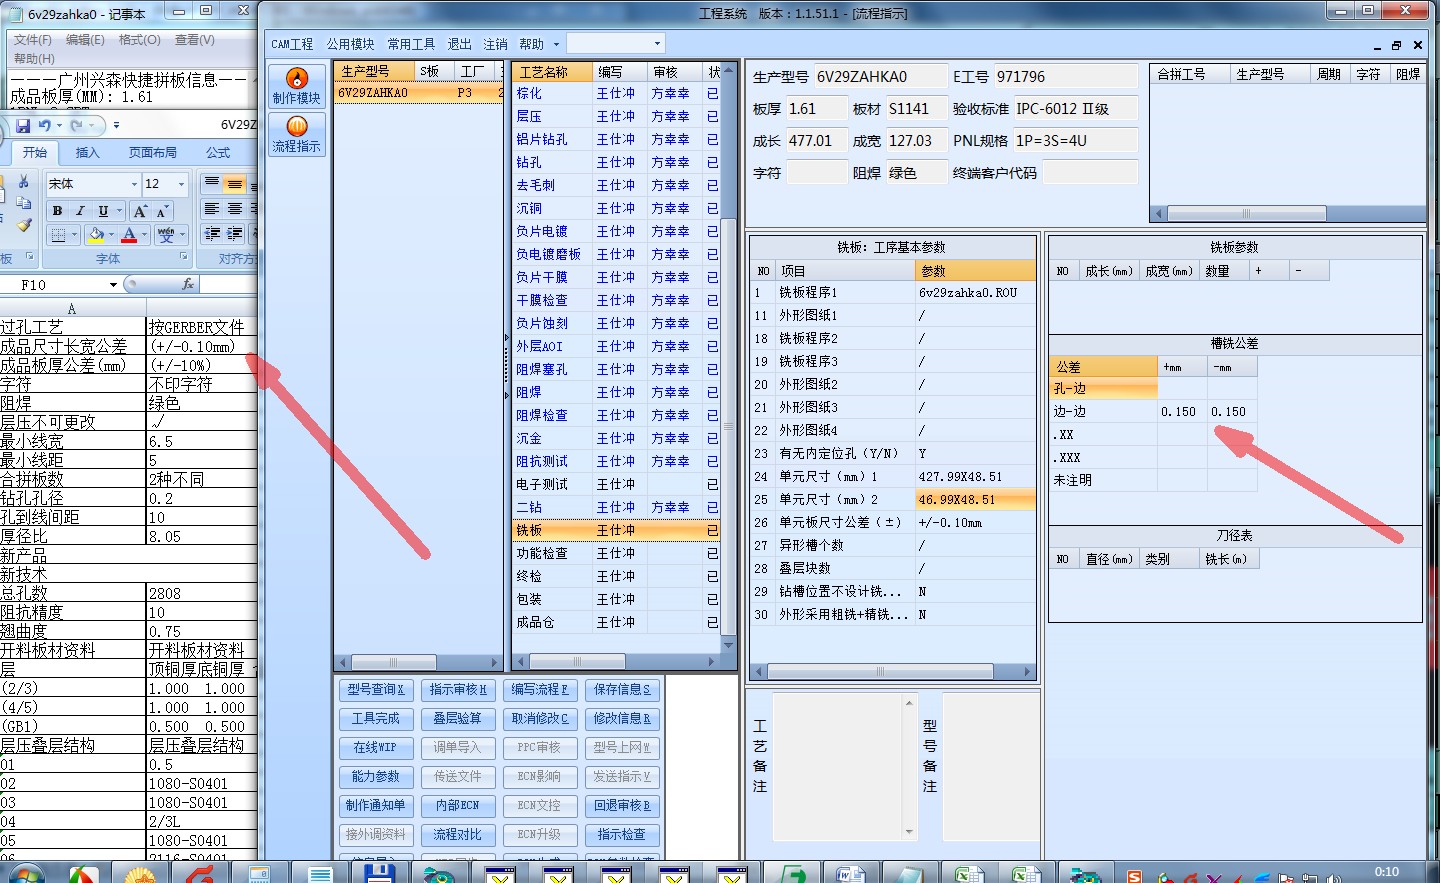Click the middle-align icon in Excel
This screenshot has width=1440, height=883.
(x=234, y=183)
